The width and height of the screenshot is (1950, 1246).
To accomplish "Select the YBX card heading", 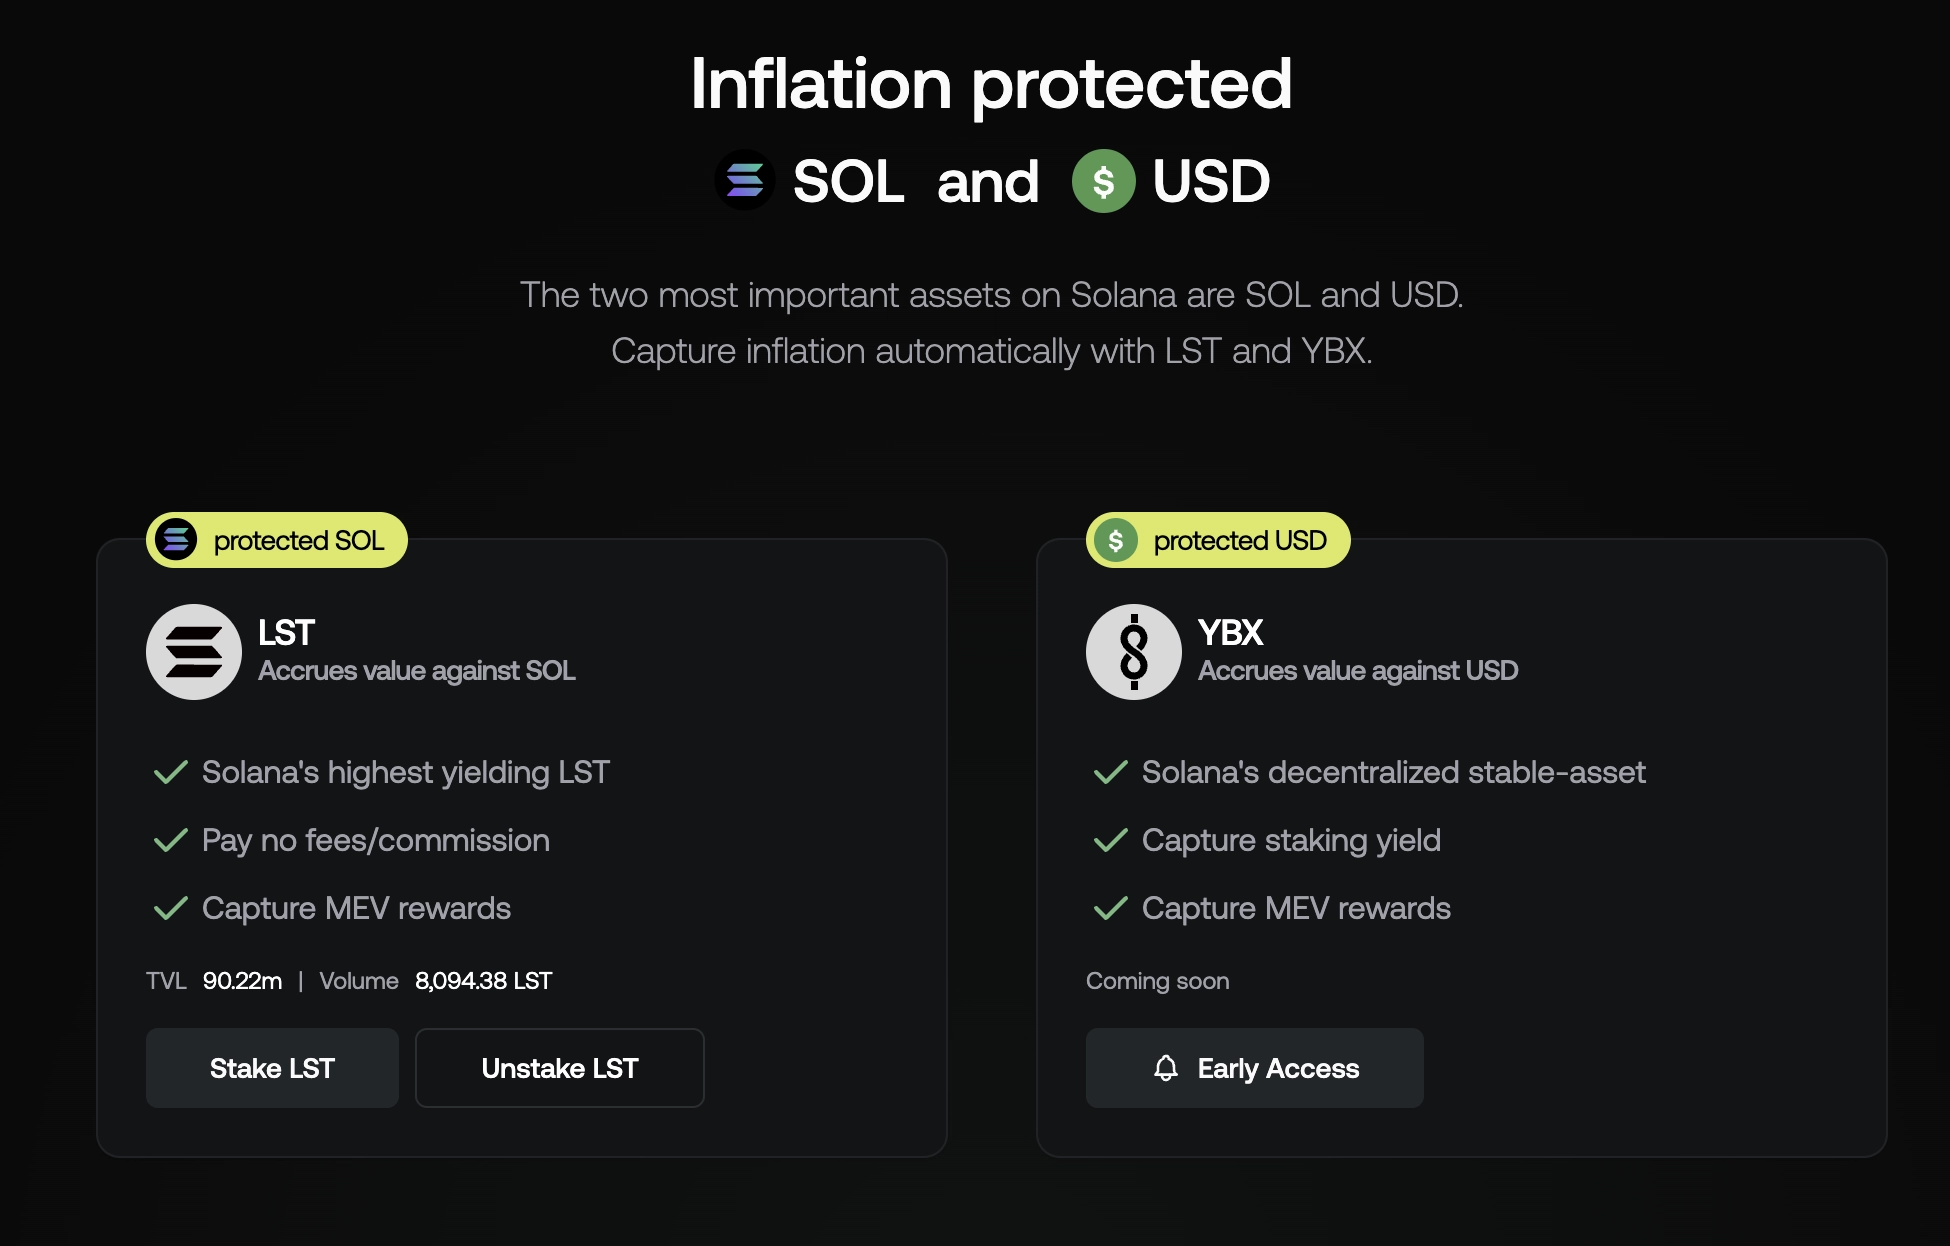I will point(1231,632).
